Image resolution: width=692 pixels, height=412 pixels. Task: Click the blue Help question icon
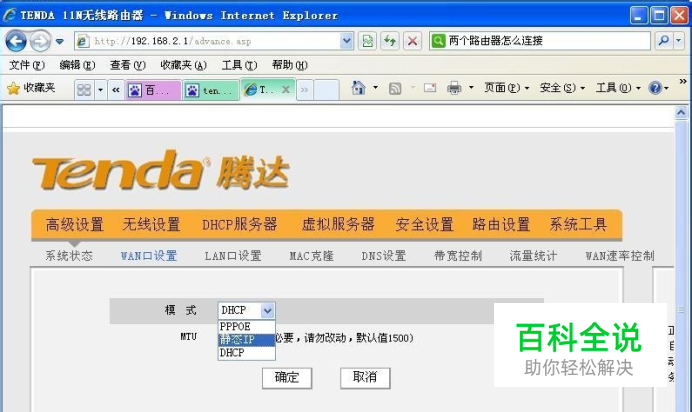pos(655,88)
